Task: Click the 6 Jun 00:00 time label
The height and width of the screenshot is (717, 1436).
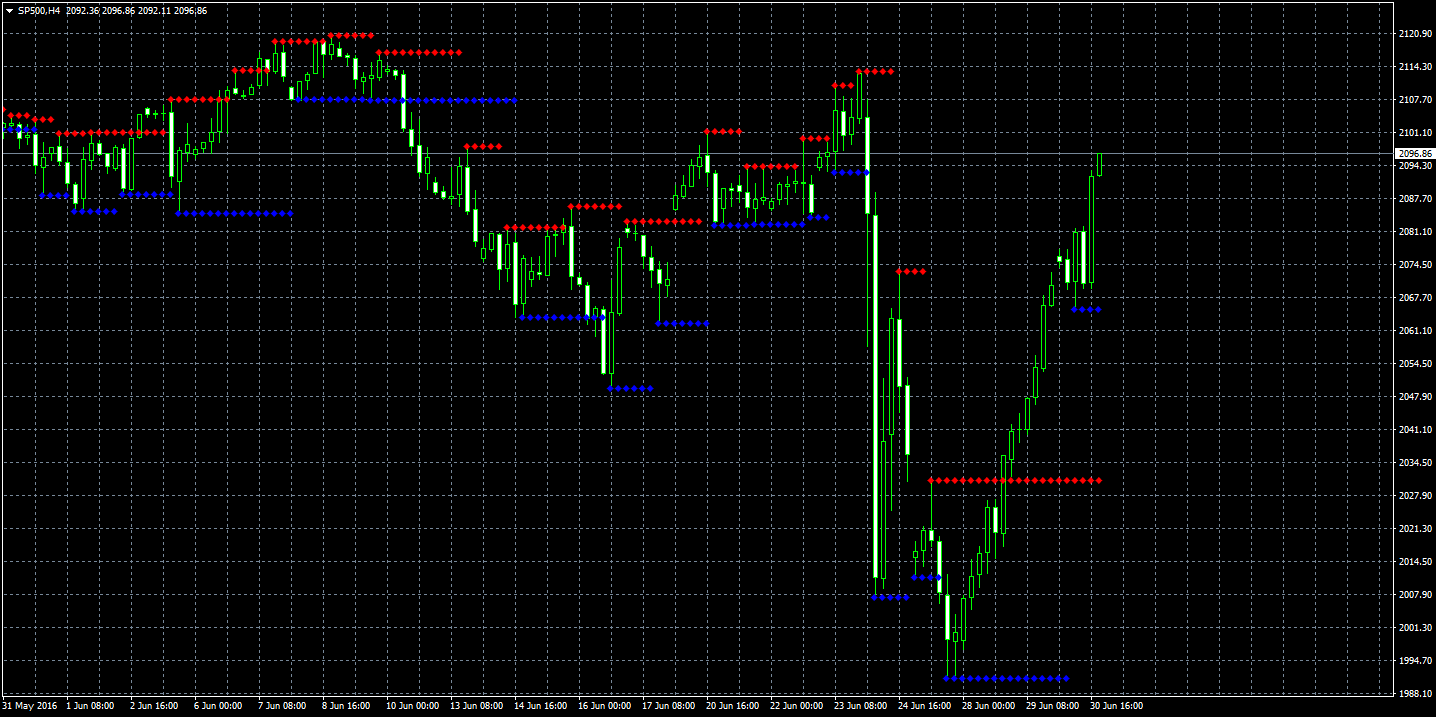Action: pyautogui.click(x=218, y=706)
